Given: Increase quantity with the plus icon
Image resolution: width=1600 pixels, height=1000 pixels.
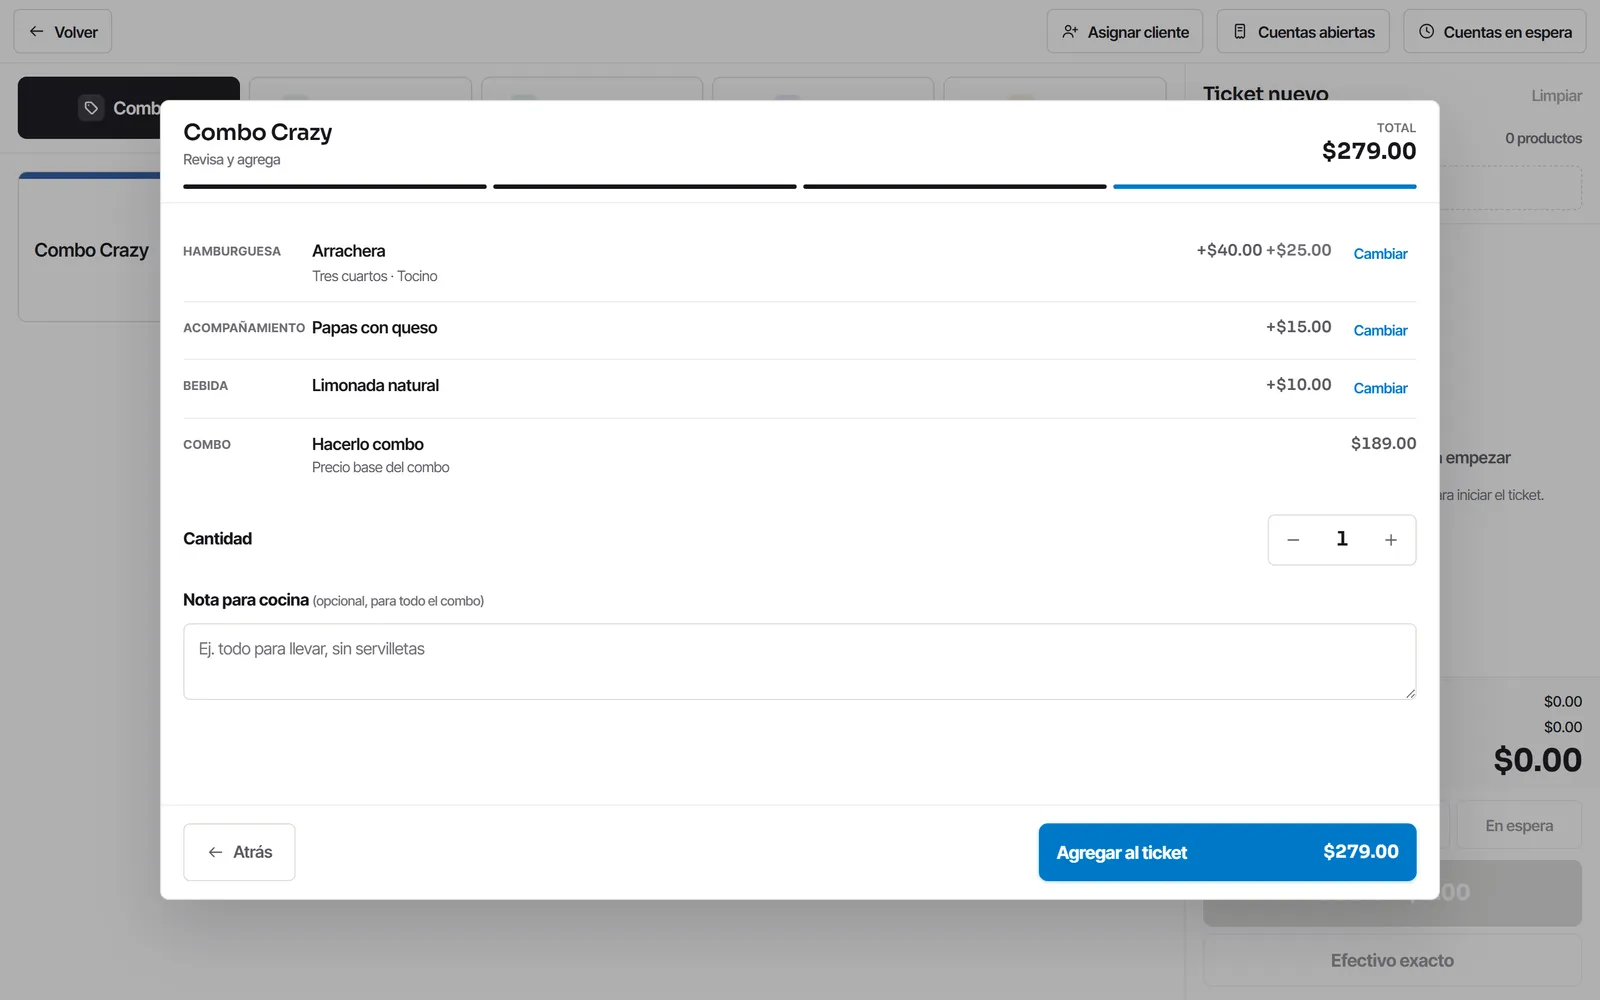Looking at the screenshot, I should click(1391, 540).
